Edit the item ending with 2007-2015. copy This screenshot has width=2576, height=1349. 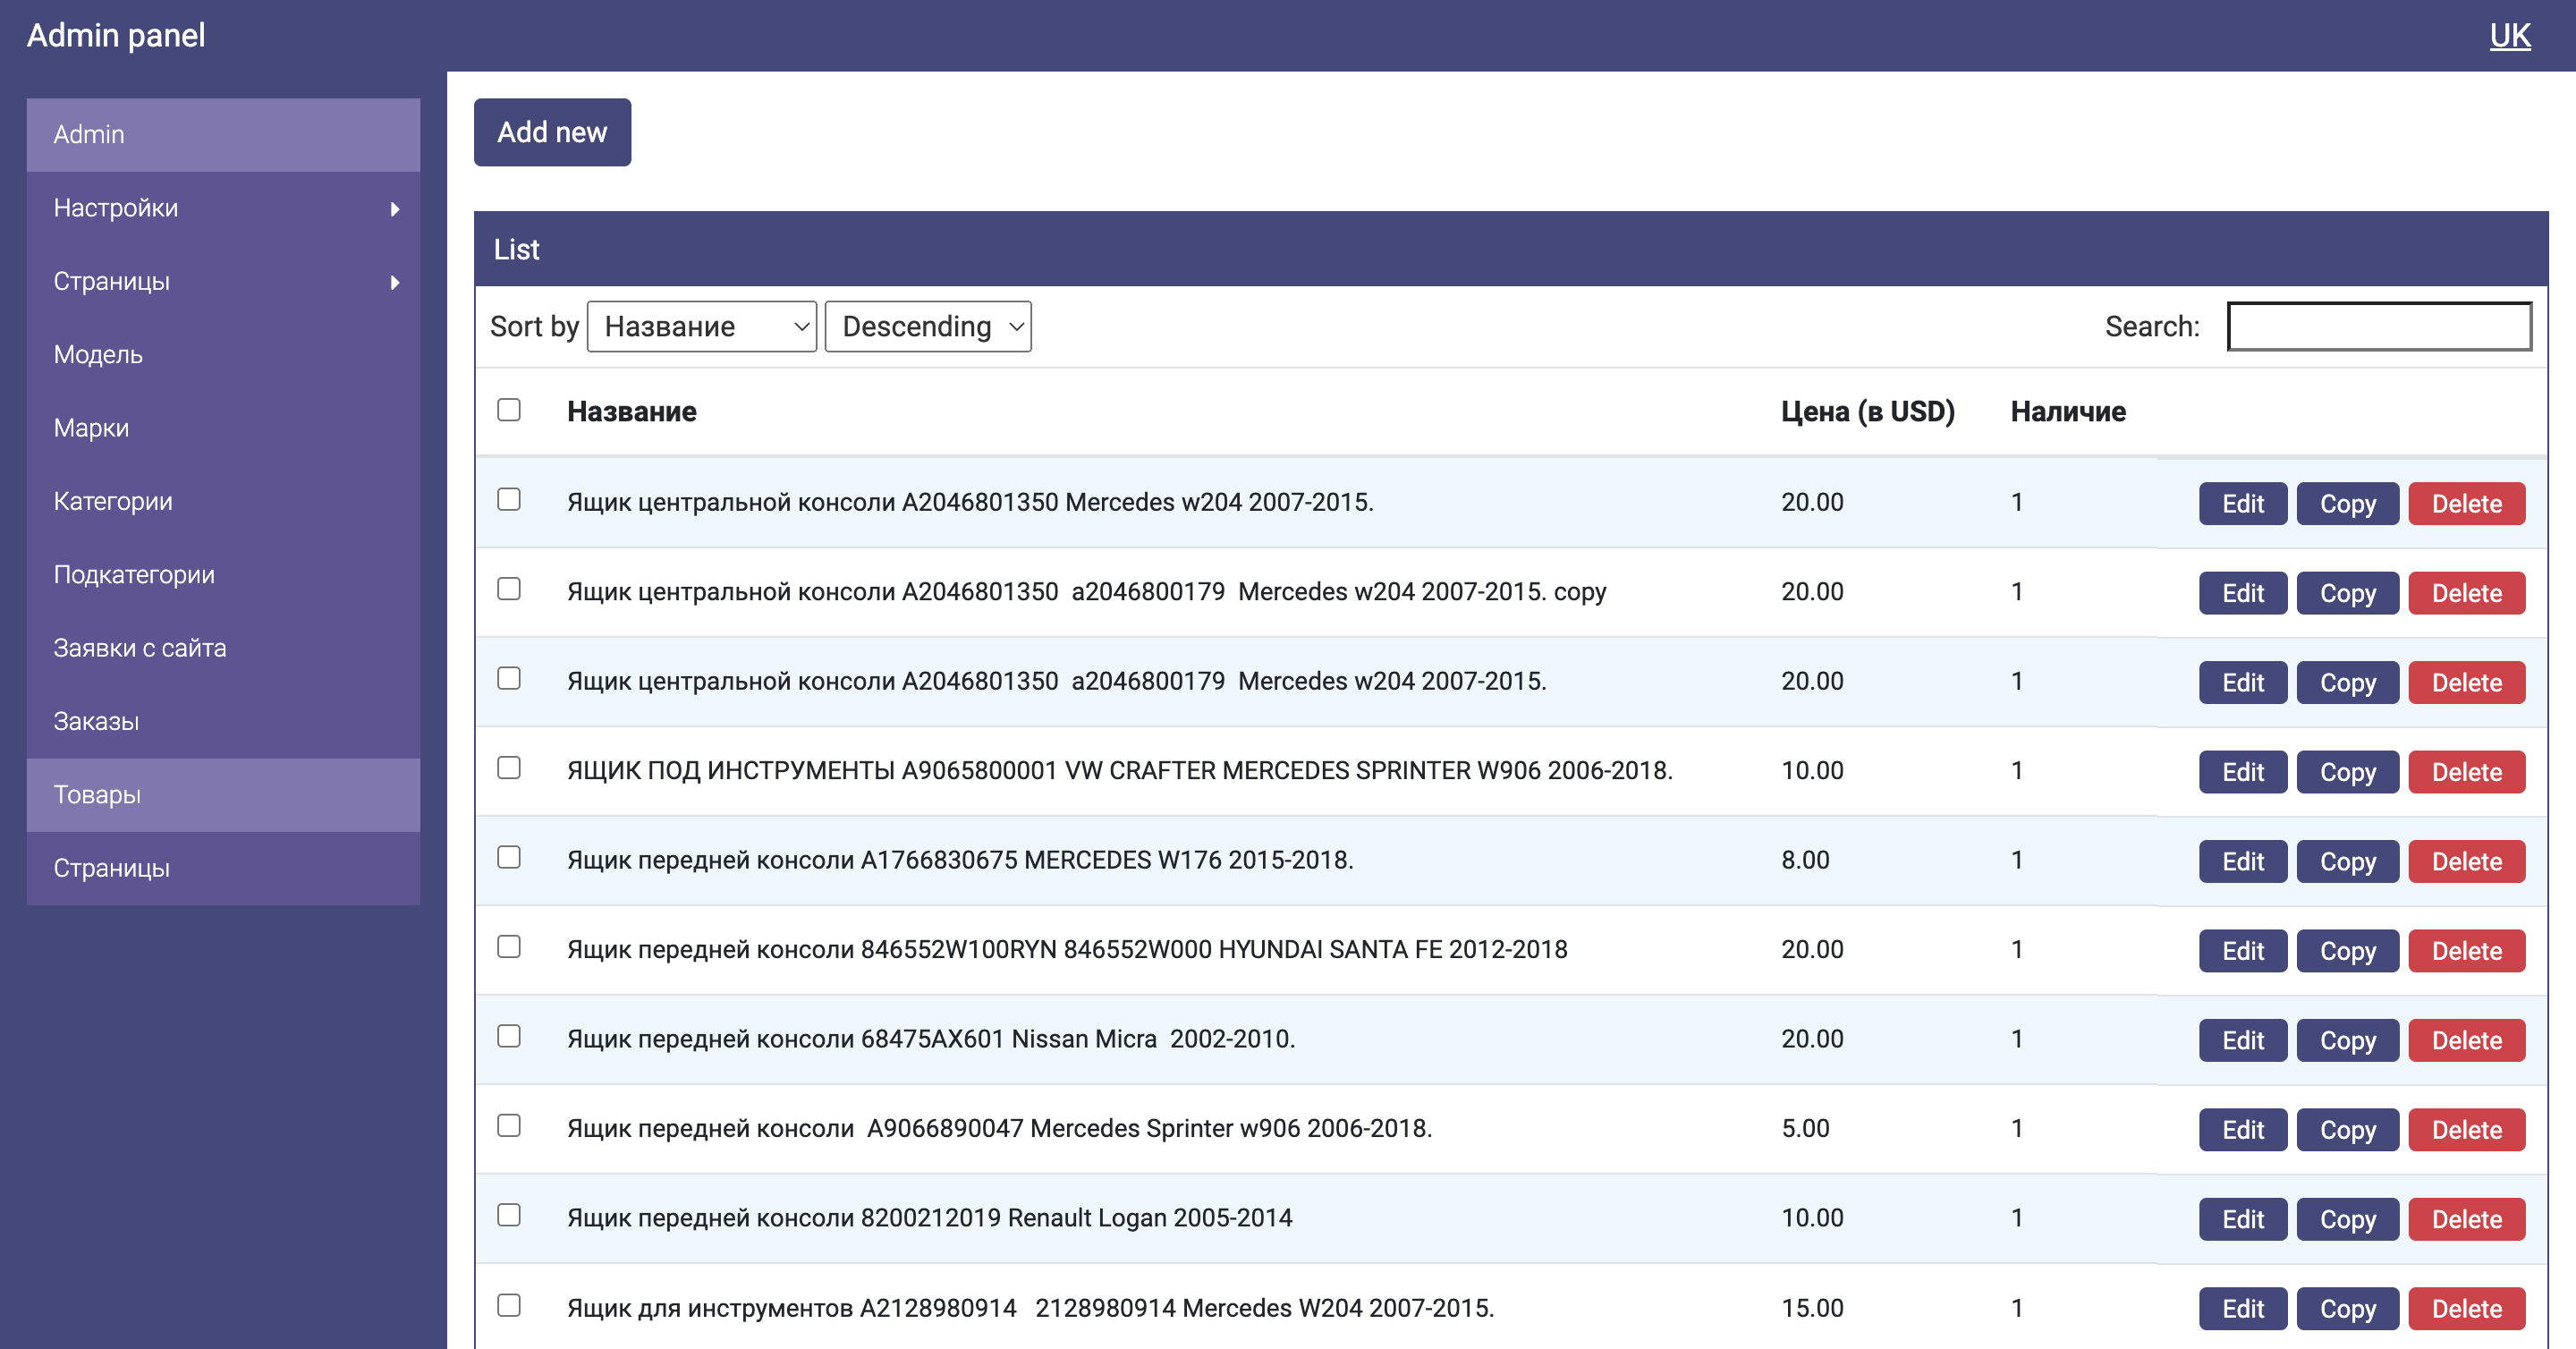pyautogui.click(x=2242, y=593)
